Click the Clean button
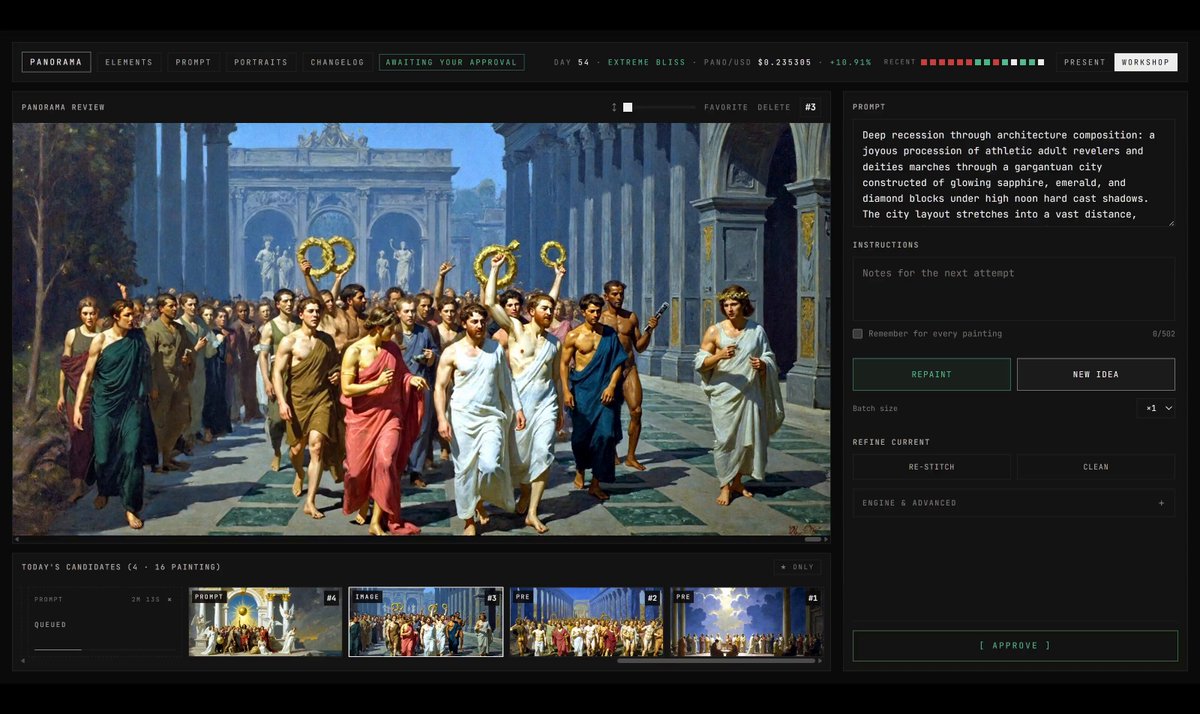1200x714 pixels. (1096, 467)
